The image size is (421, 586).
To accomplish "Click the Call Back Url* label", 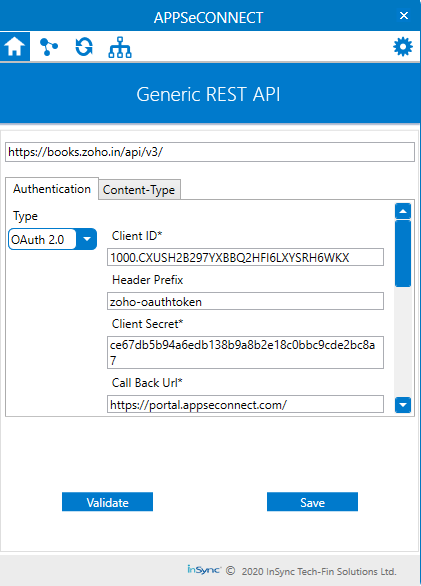I will pyautogui.click(x=147, y=383).
